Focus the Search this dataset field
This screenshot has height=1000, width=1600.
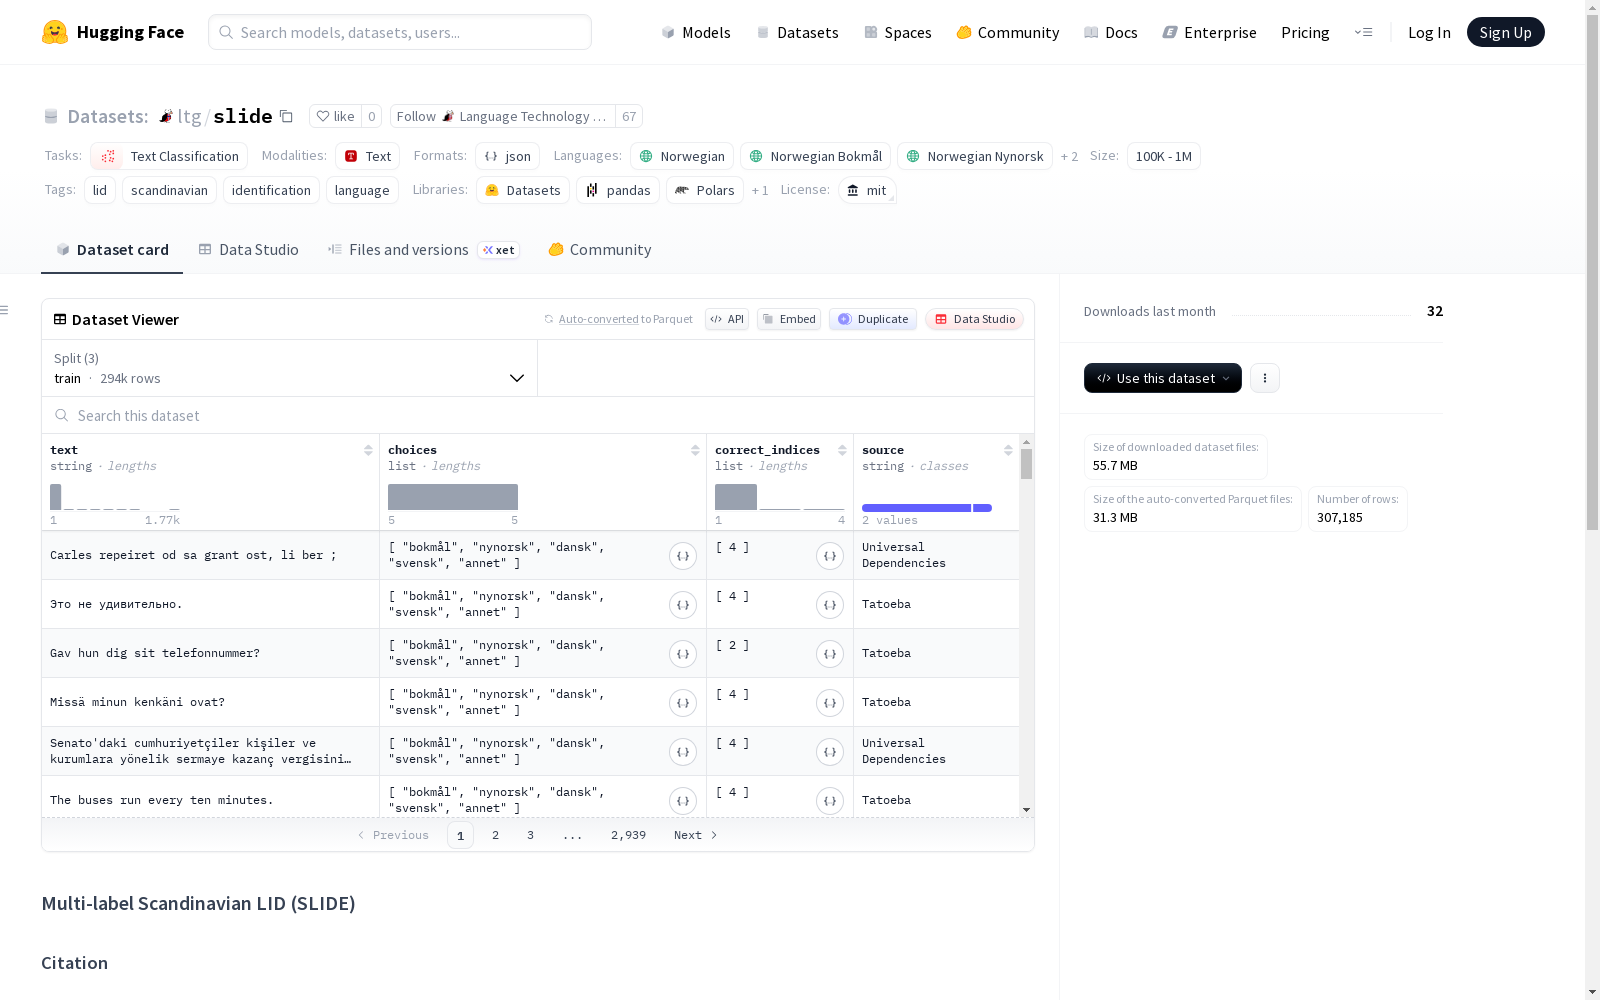tap(538, 415)
